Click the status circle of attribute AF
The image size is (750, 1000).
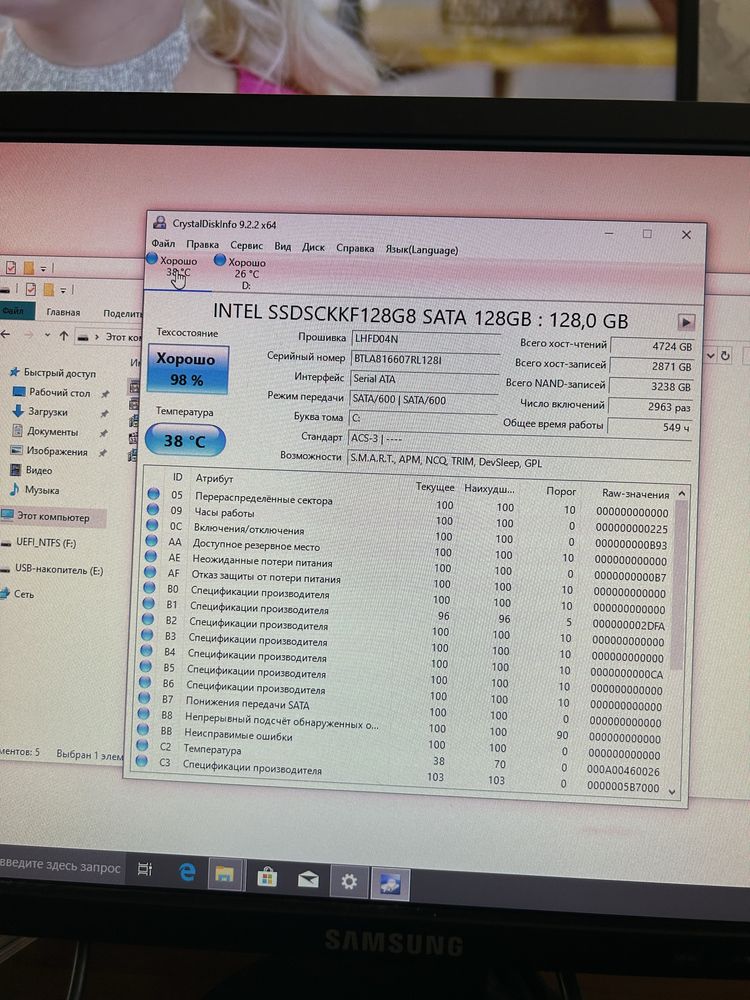150,572
